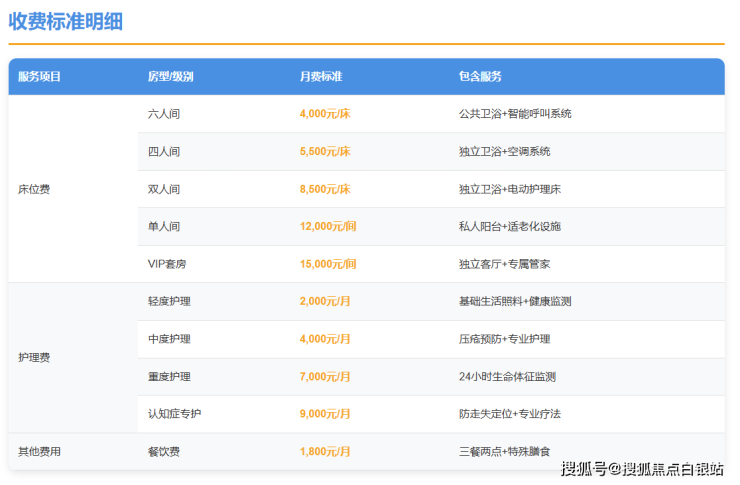Click the 六人间 room type cell

(164, 114)
